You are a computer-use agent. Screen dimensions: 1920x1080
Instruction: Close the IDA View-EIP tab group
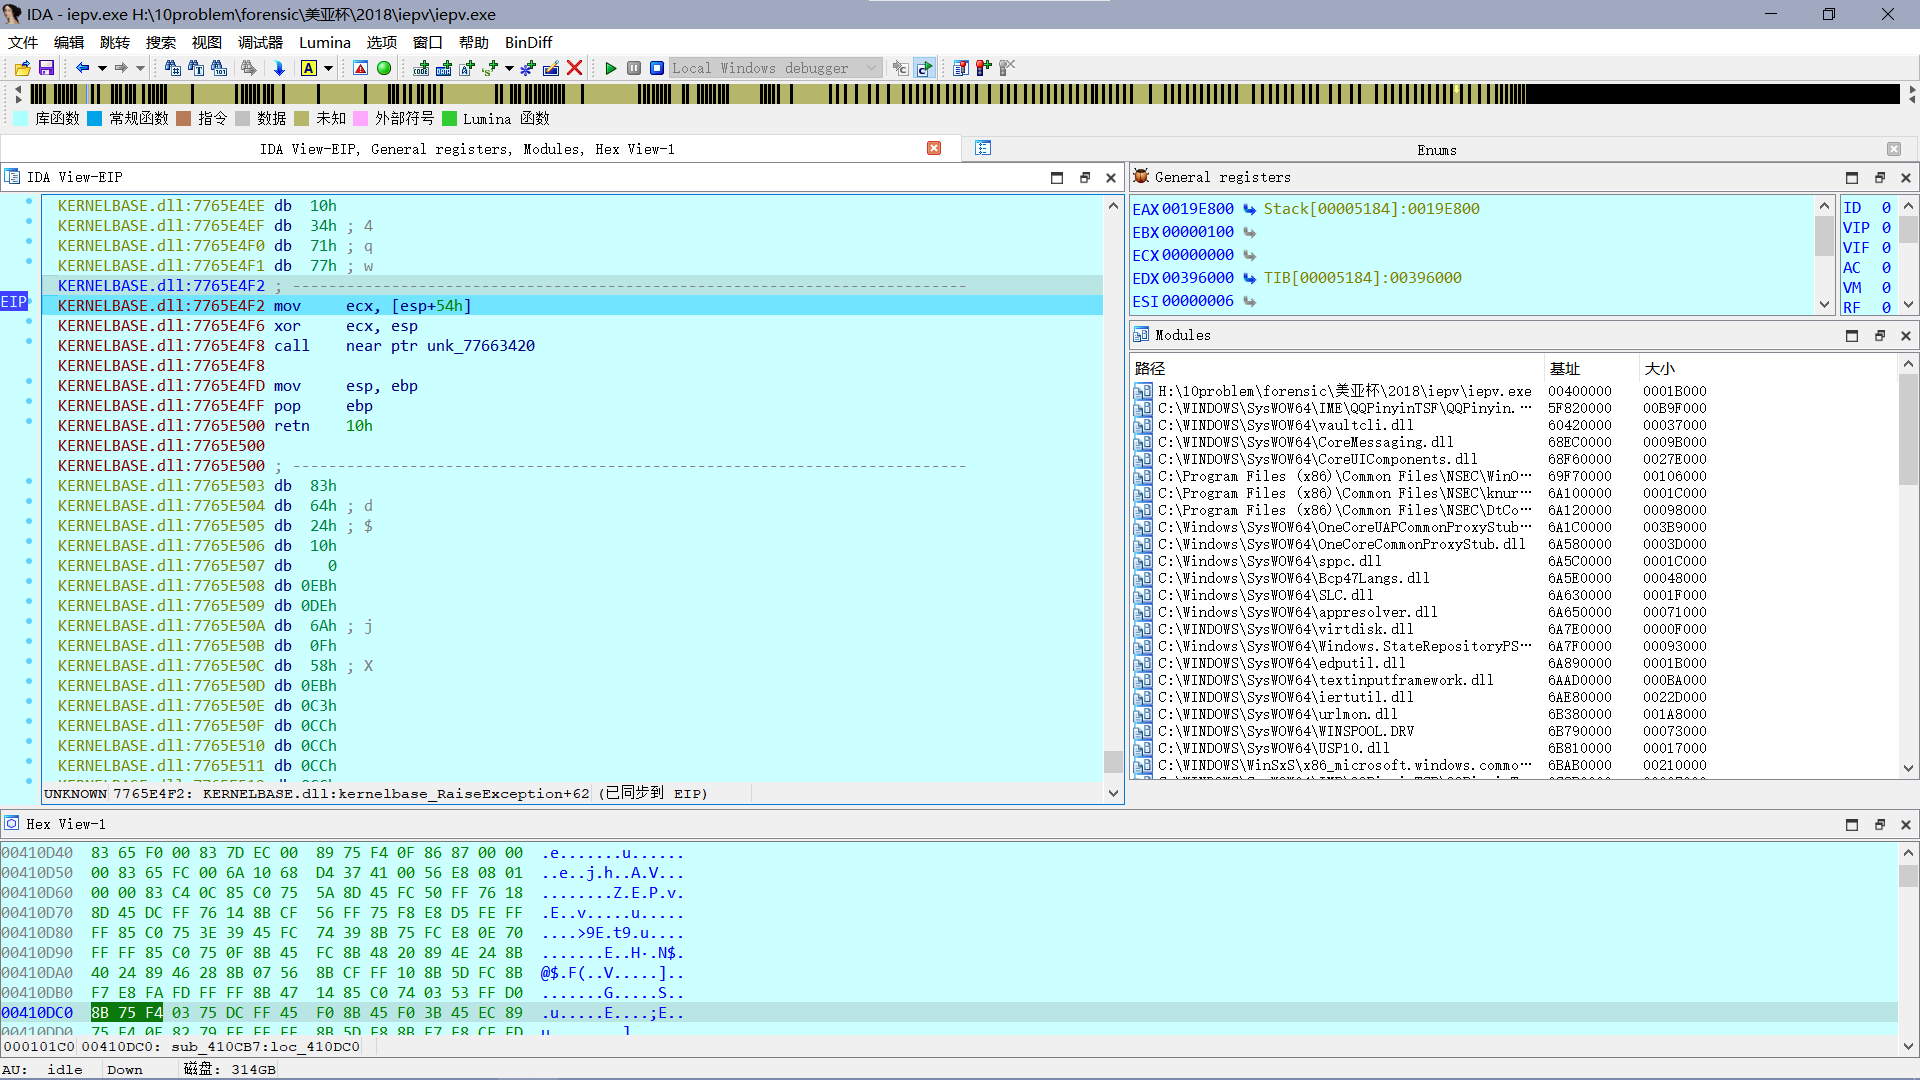(934, 148)
